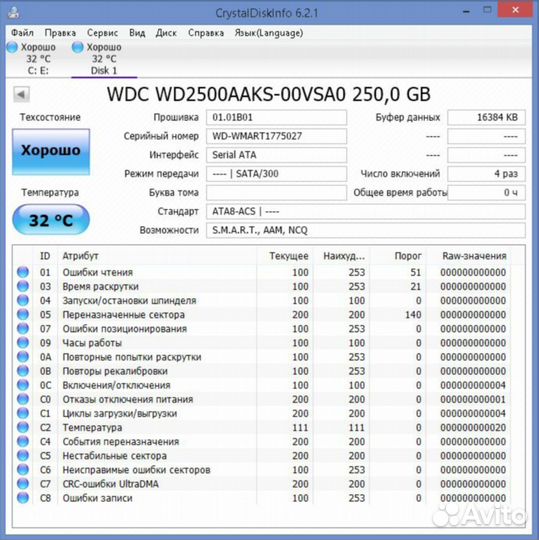Screen dimensions: 539x540
Task: Click the Возможности field S.M.A.R.T., AAM, NCQ
Action: click(366, 230)
